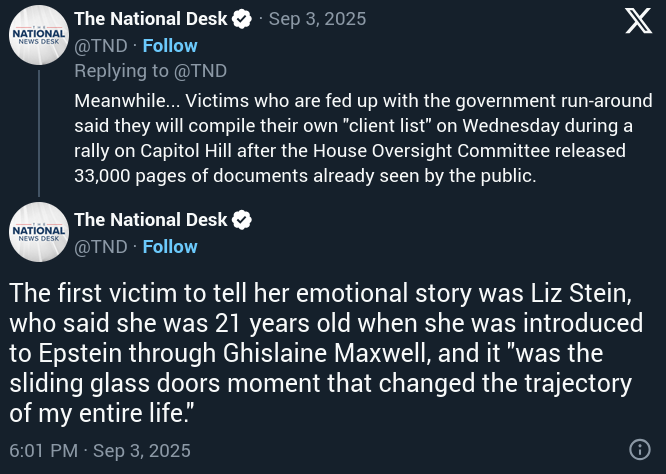The height and width of the screenshot is (474, 666).
Task: Click the @TND mention after 'Replying to'
Action: coord(202,71)
